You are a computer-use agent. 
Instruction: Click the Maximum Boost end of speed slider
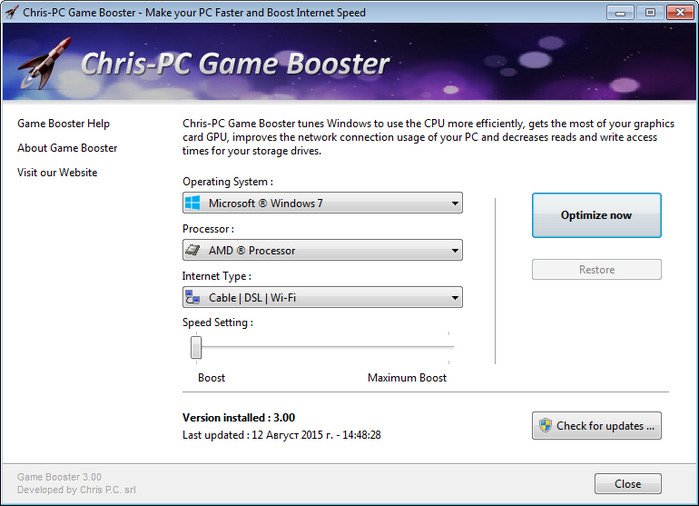pyautogui.click(x=448, y=347)
